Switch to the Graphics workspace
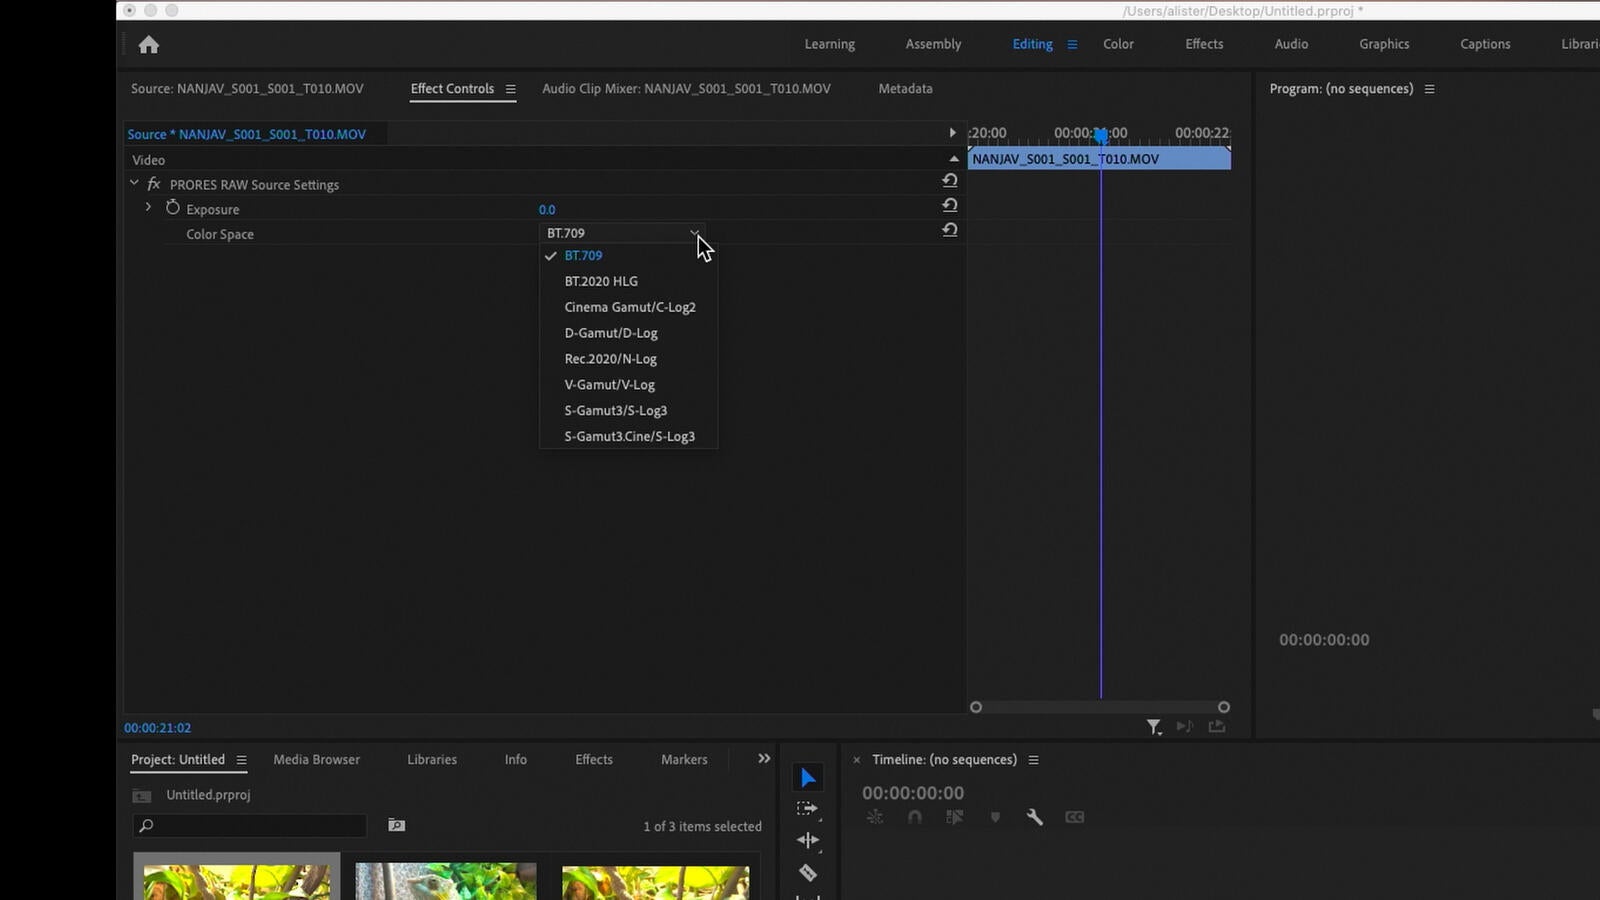1600x900 pixels. [x=1384, y=44]
